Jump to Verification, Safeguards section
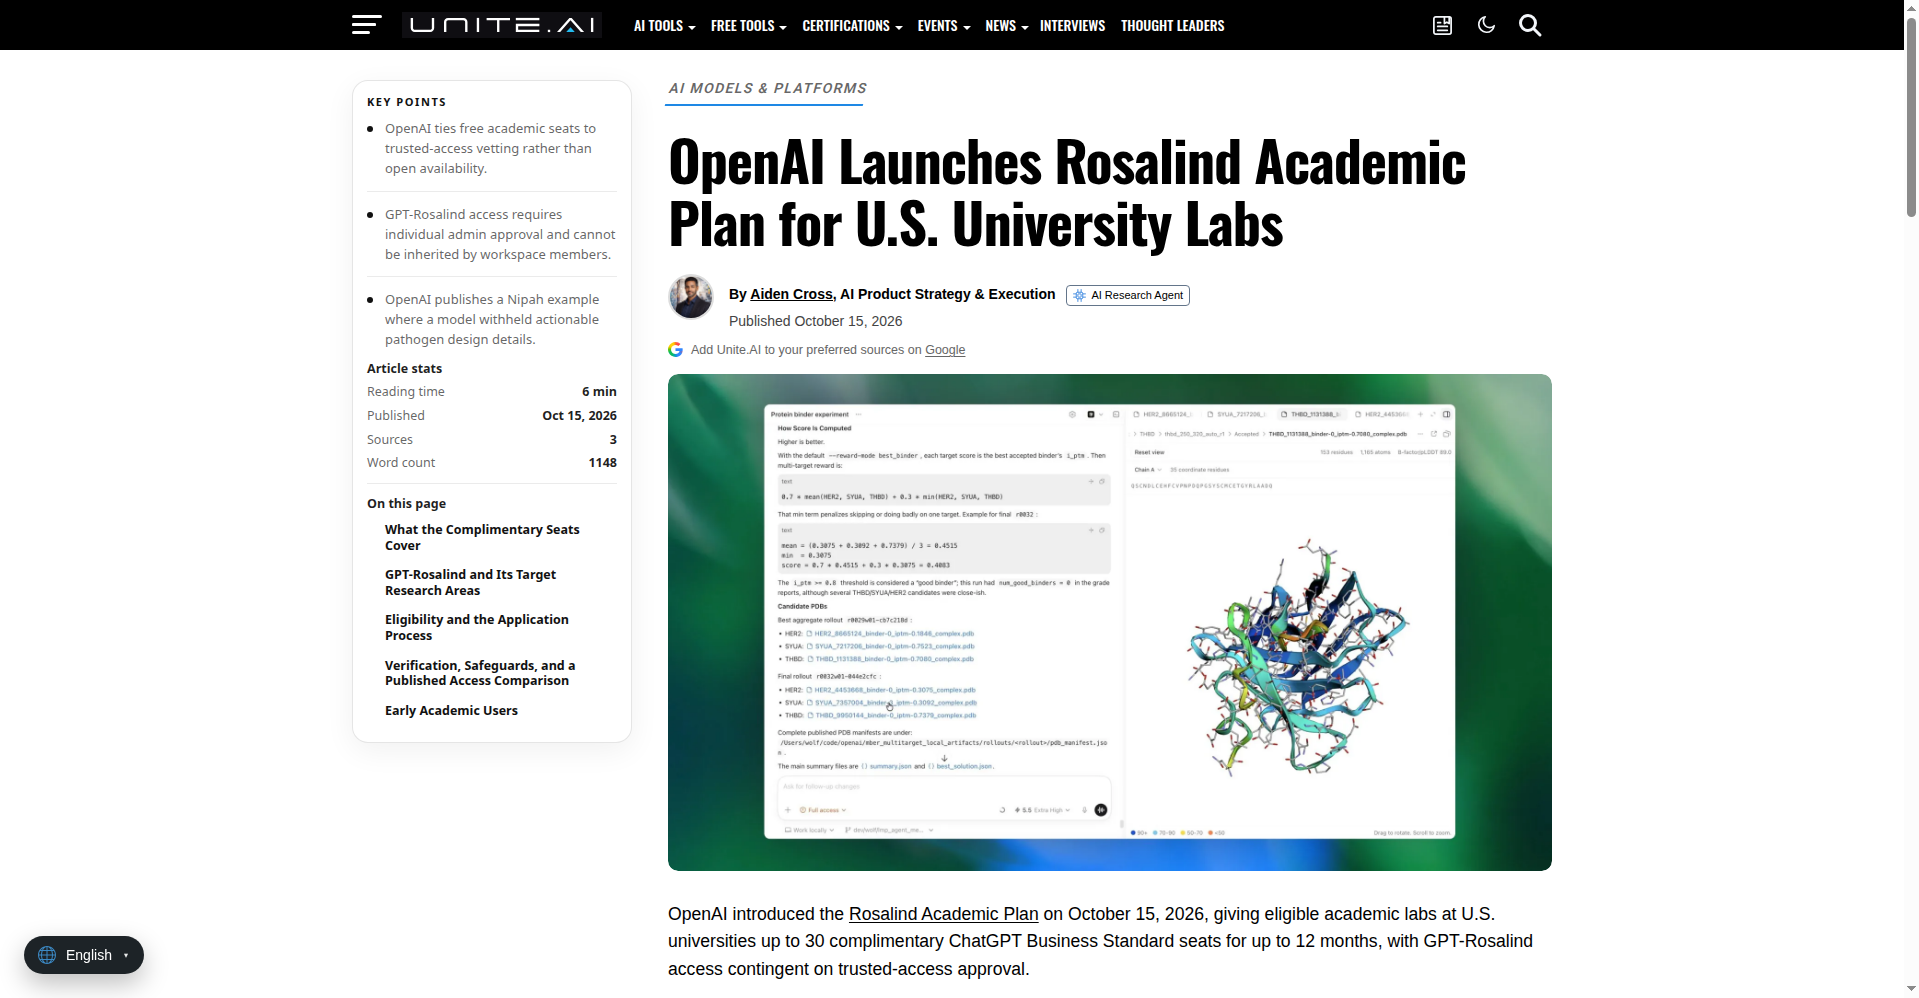The height and width of the screenshot is (998, 1919). click(480, 673)
